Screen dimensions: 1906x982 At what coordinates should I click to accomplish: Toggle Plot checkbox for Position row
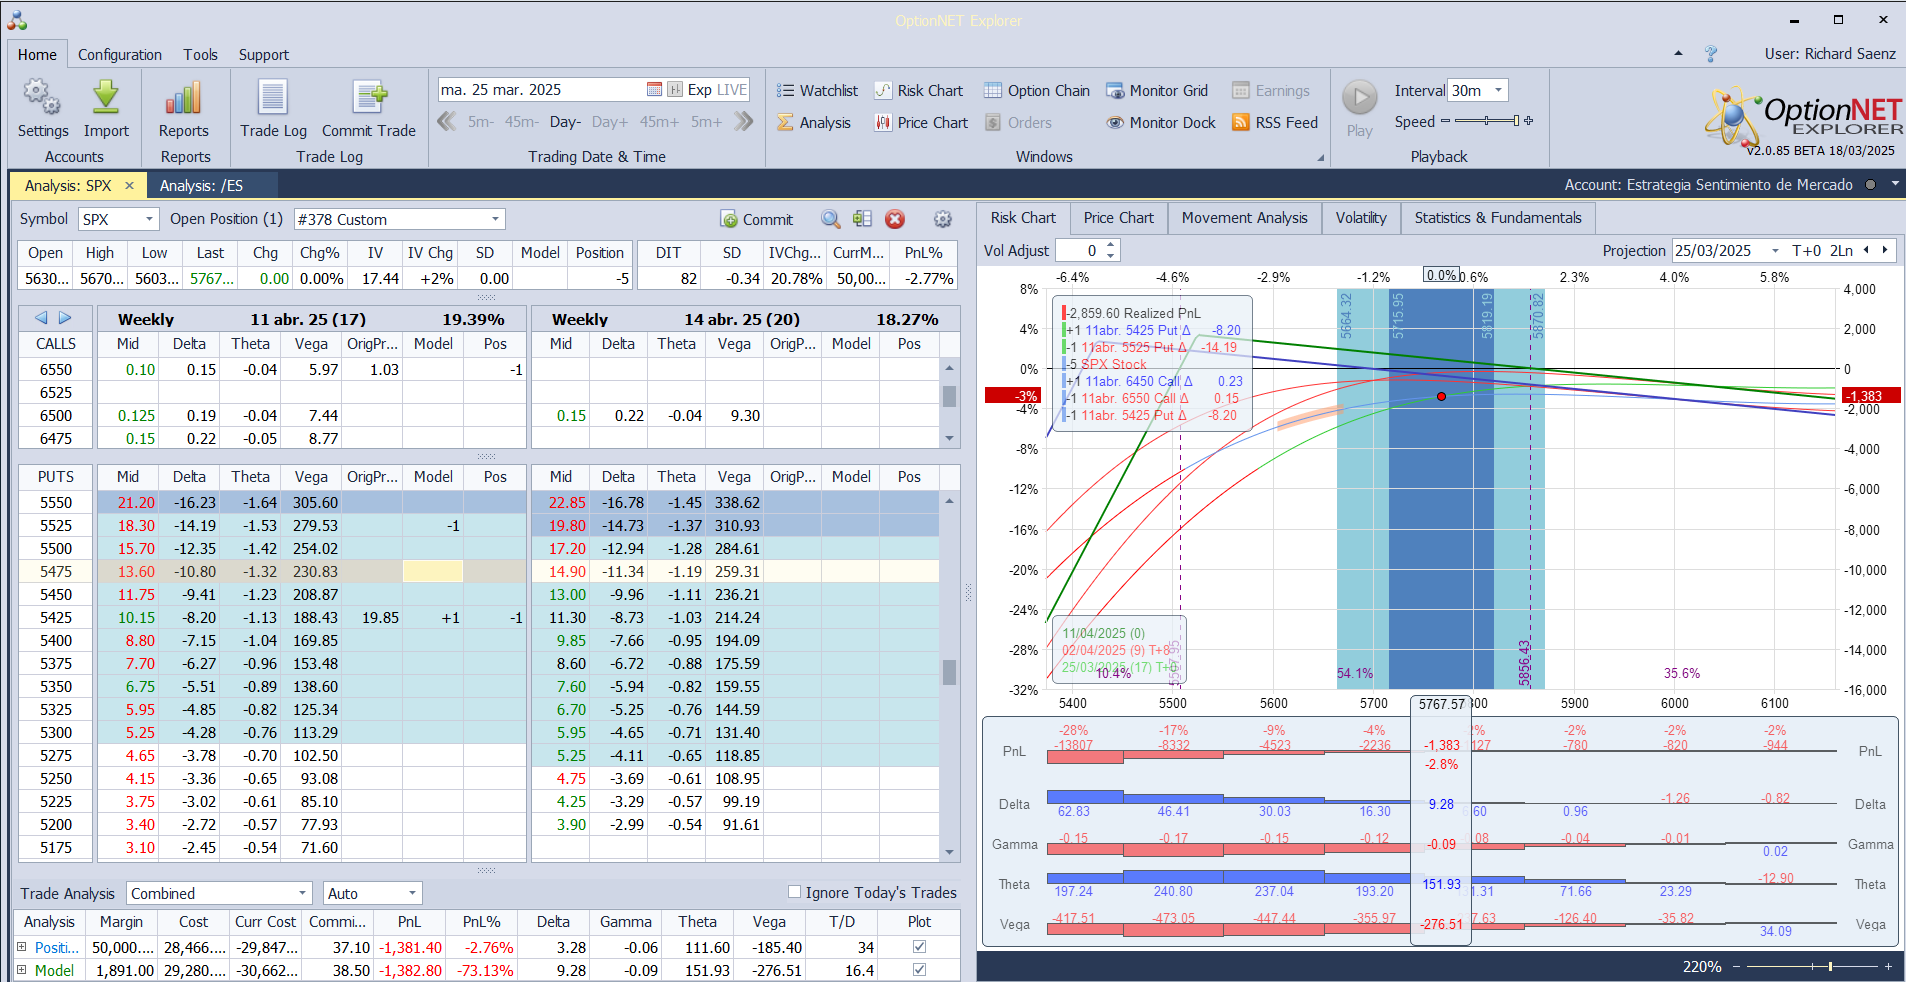919,946
